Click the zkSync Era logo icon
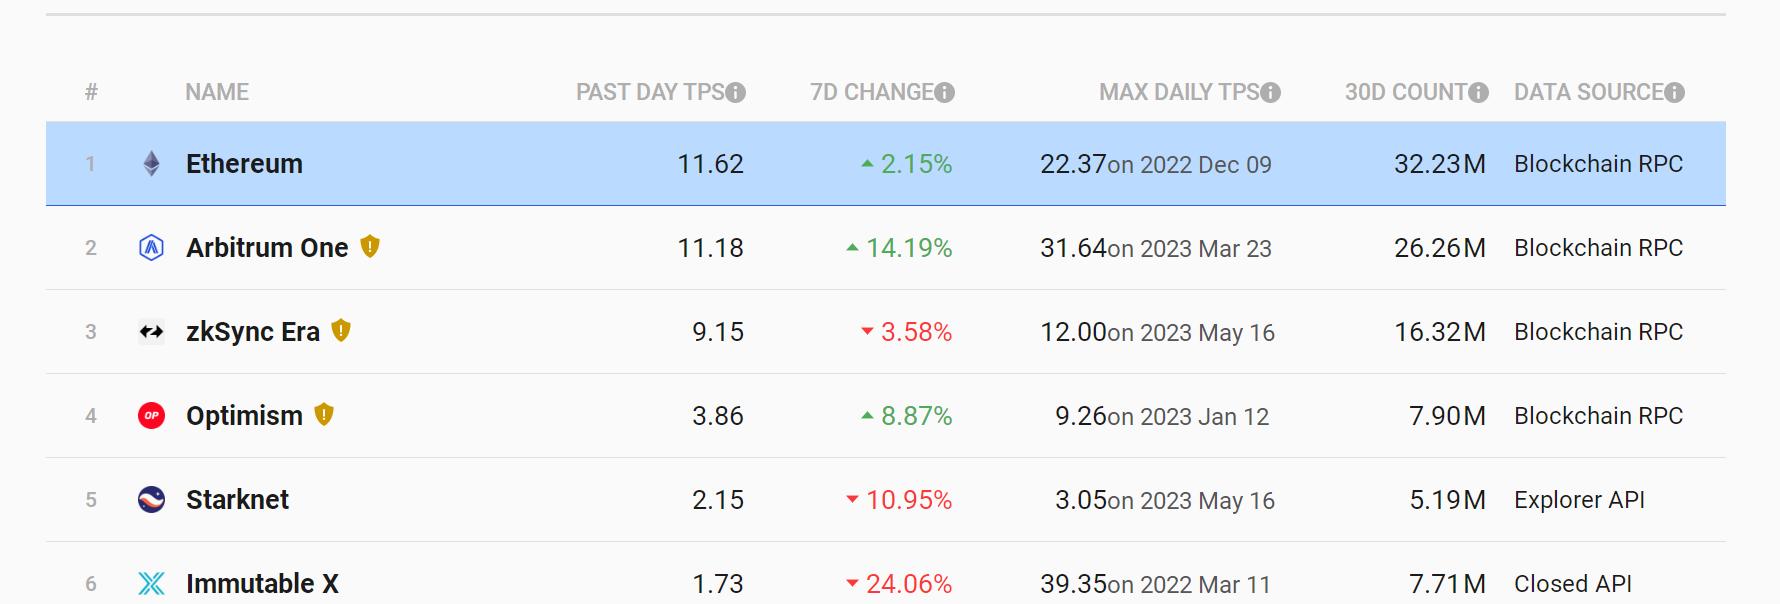The width and height of the screenshot is (1780, 604). coord(151,332)
